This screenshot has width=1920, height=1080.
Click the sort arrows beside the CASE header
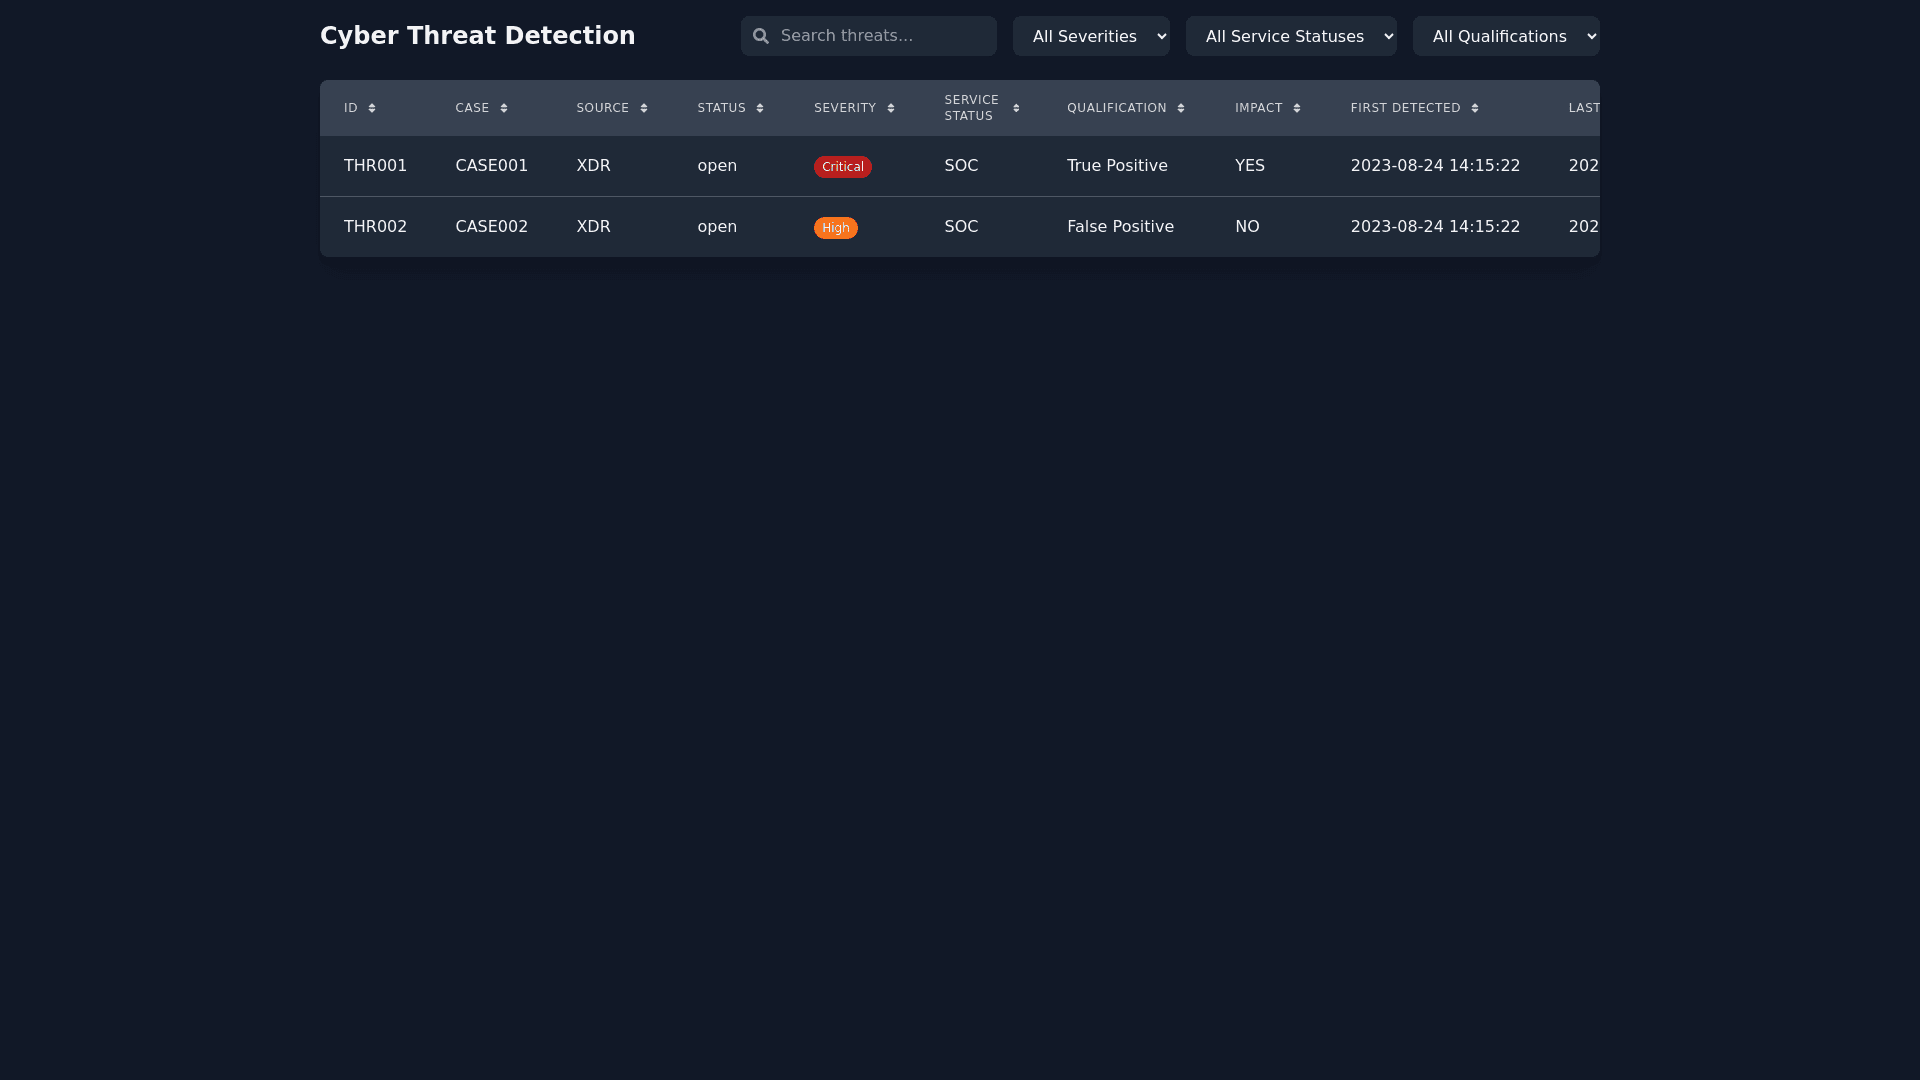pyautogui.click(x=504, y=108)
